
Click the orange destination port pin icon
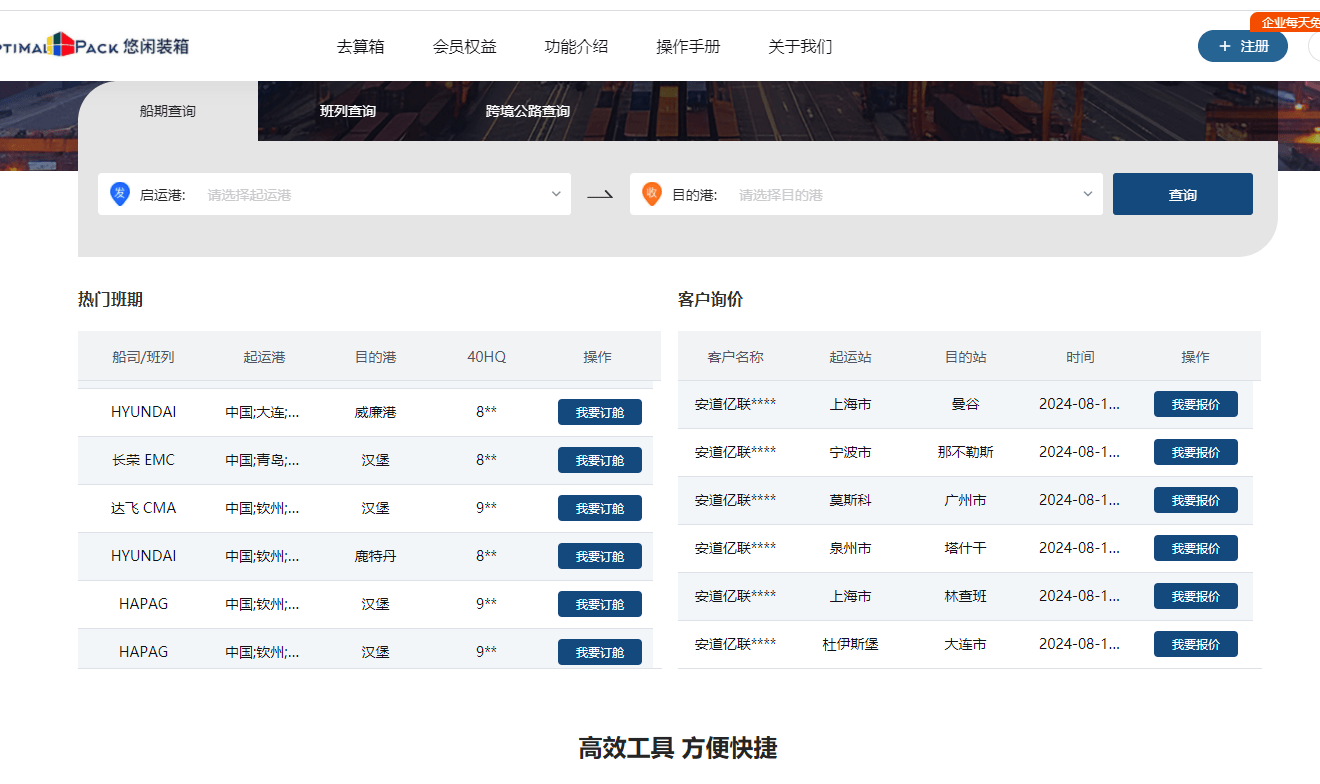[x=651, y=194]
